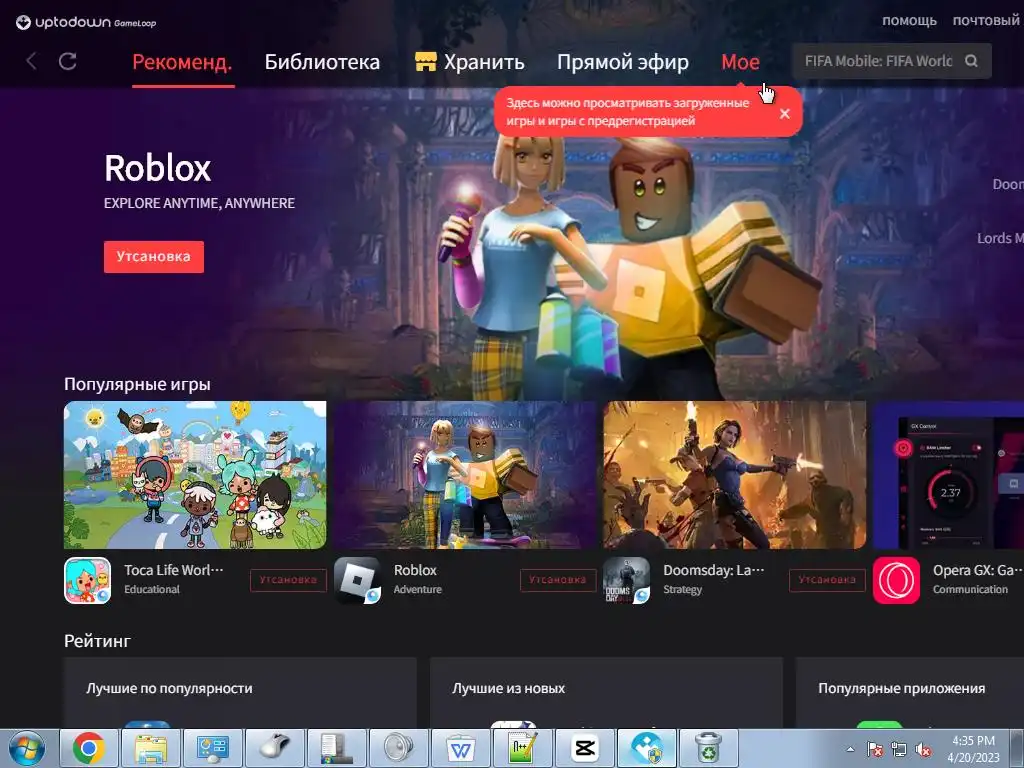This screenshot has width=1024, height=768.
Task: Open the Лучшие по популярности card
Action: point(240,692)
